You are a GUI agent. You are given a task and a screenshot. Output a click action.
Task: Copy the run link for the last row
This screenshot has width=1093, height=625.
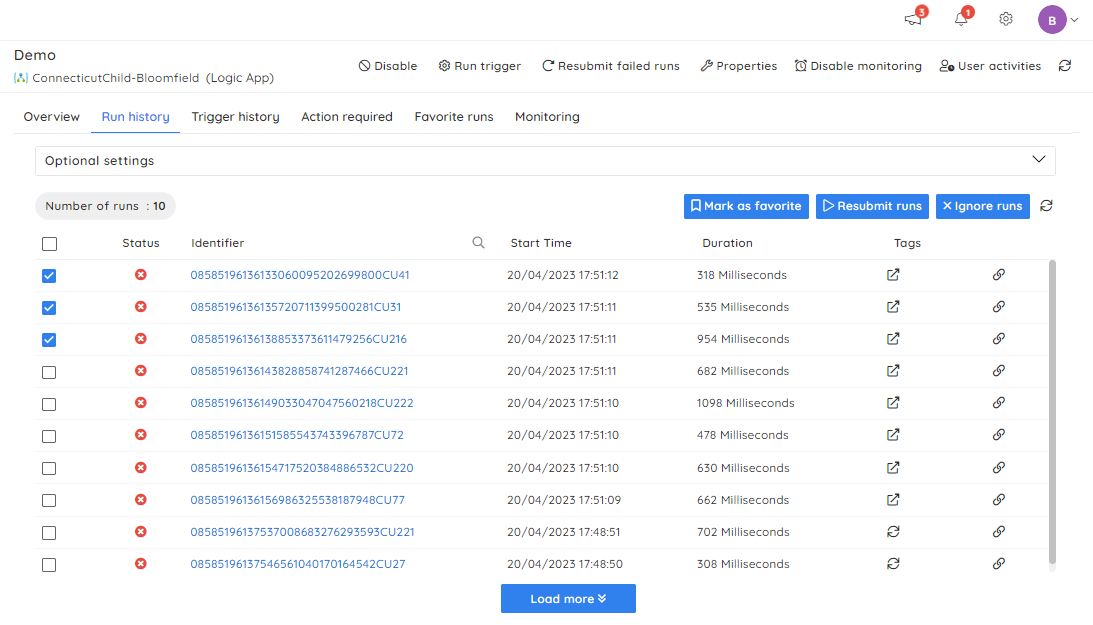pyautogui.click(x=998, y=564)
